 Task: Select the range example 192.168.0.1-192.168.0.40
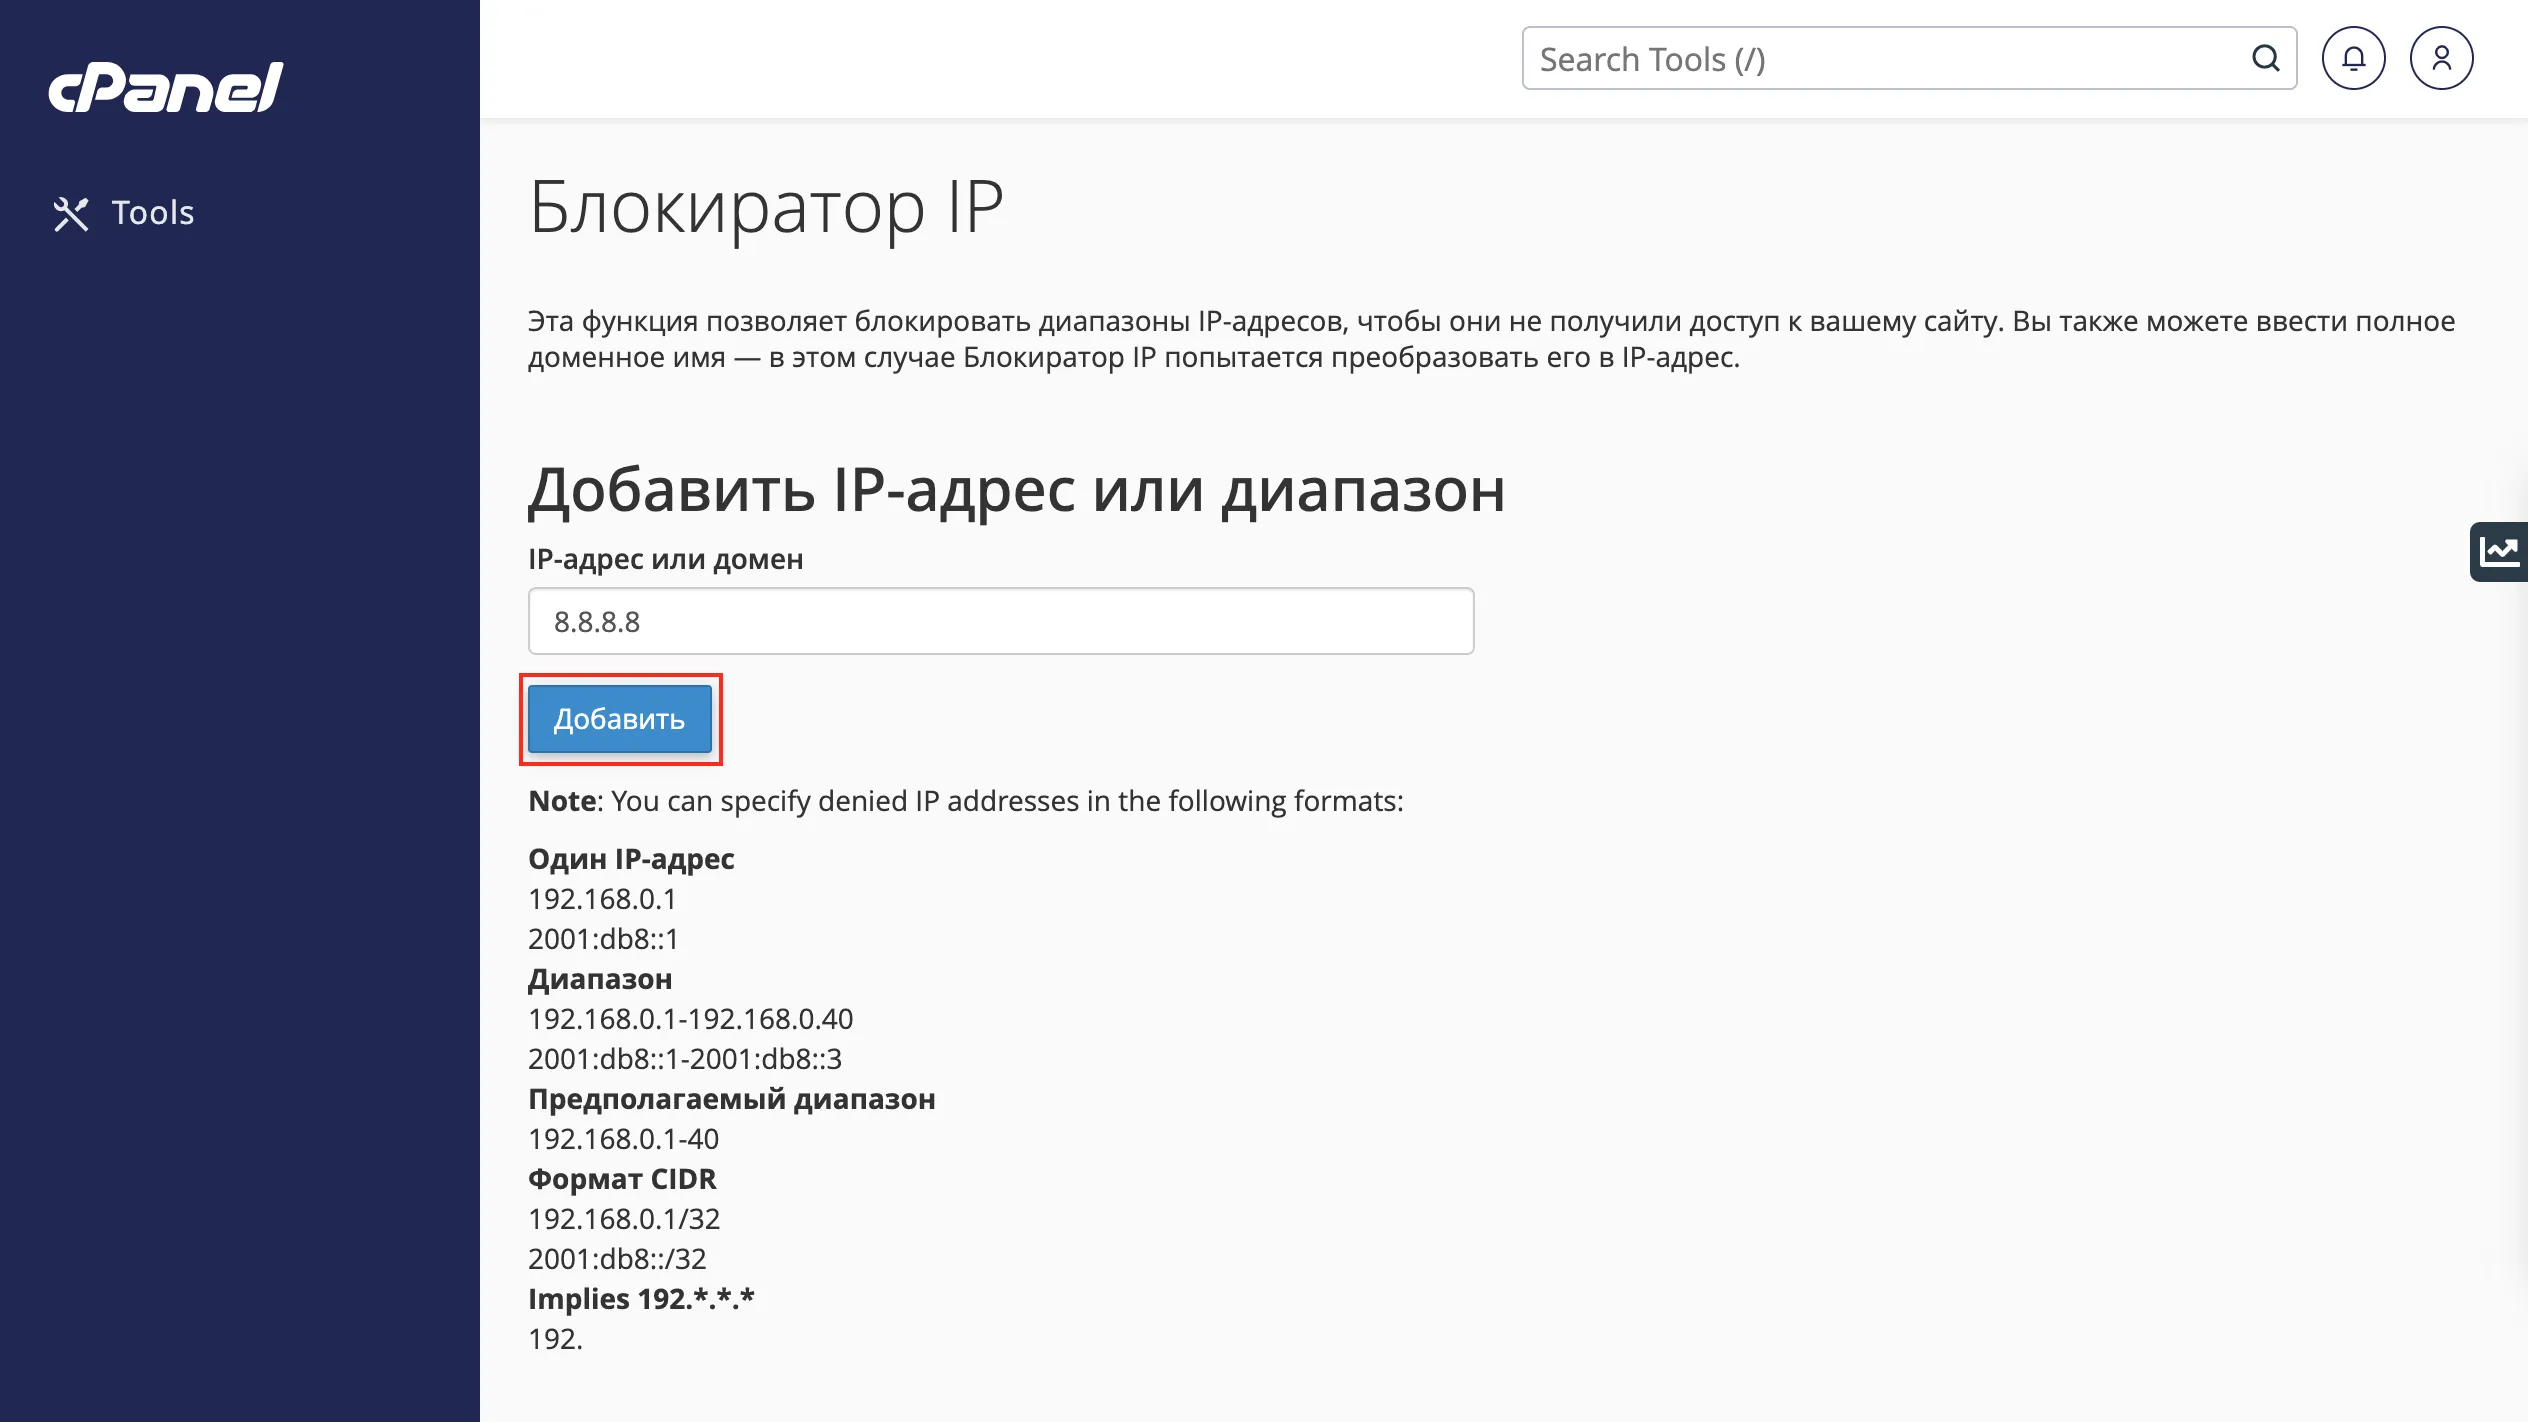691,1019
